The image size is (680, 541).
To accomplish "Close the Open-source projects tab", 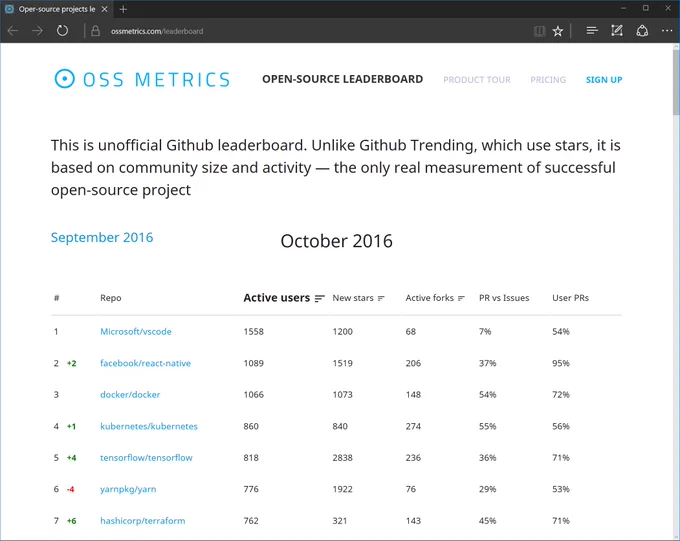I will (x=105, y=9).
